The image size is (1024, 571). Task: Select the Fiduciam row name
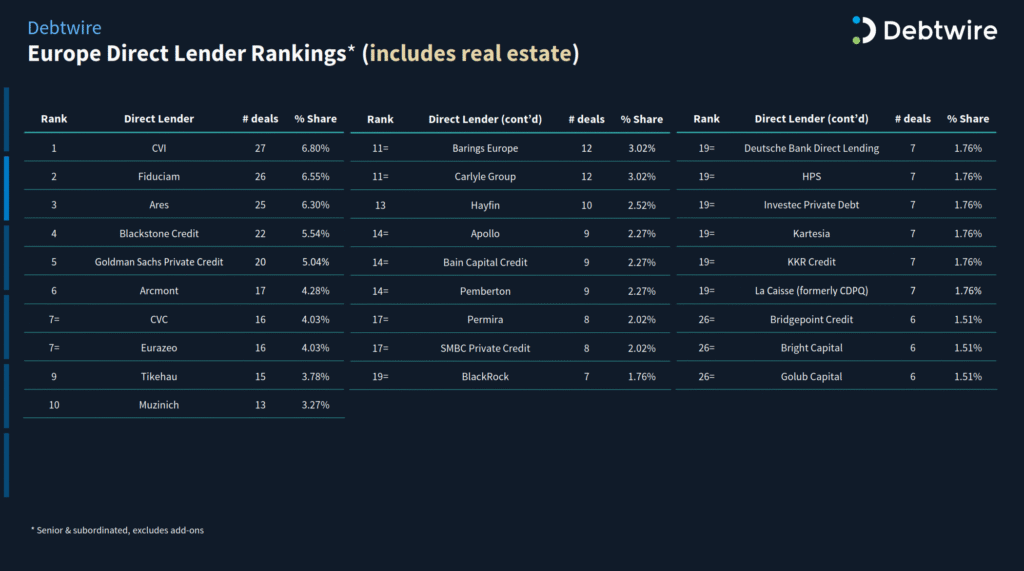point(159,176)
